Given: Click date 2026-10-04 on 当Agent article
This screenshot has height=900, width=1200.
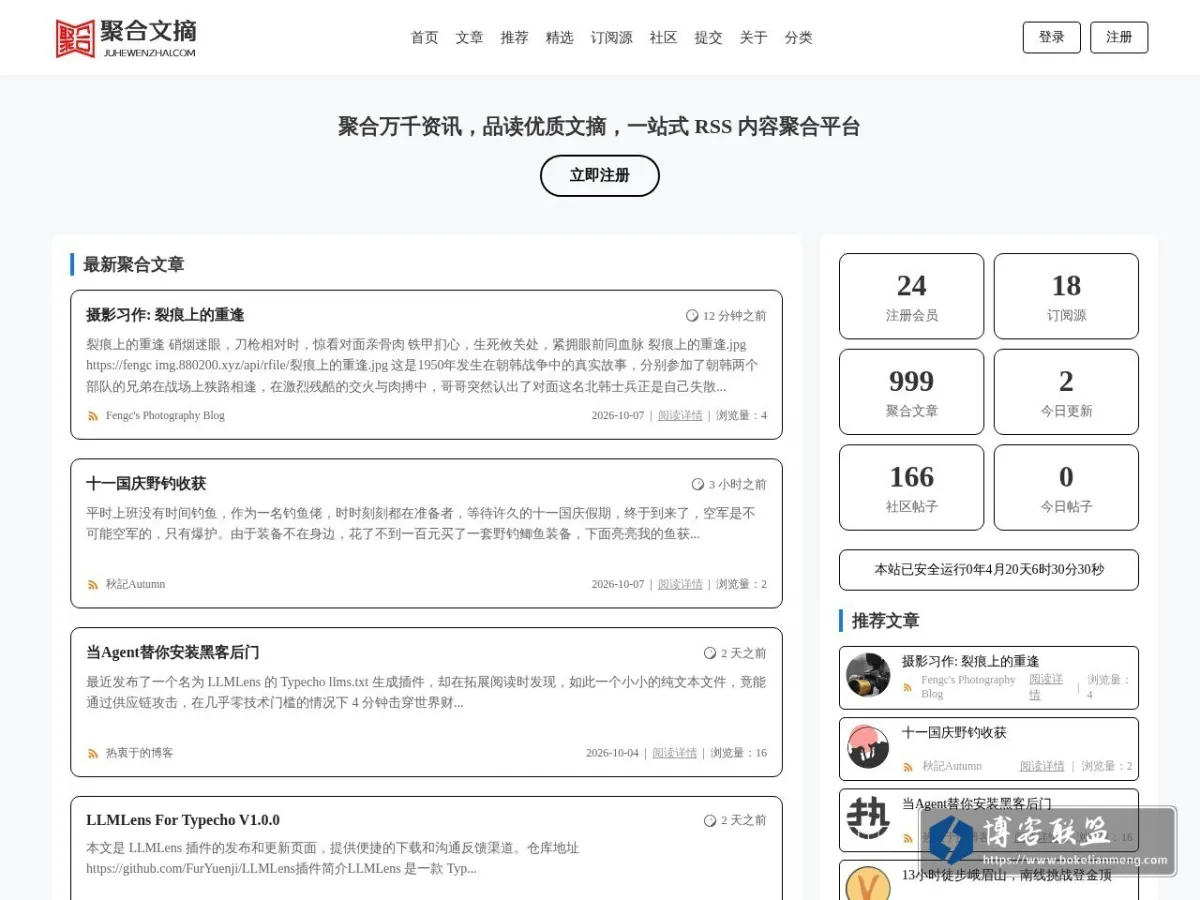Looking at the screenshot, I should point(612,753).
